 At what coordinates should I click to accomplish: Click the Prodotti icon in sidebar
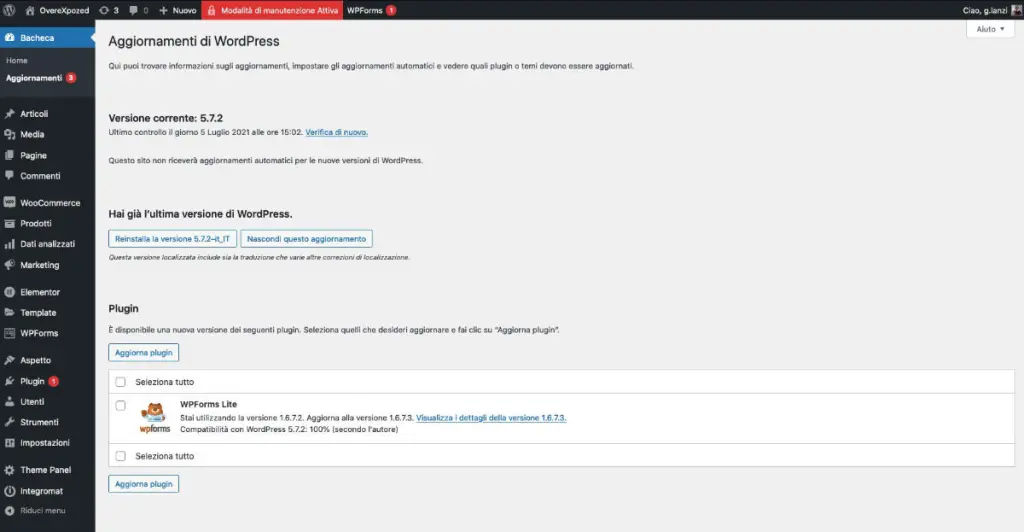pos(9,223)
